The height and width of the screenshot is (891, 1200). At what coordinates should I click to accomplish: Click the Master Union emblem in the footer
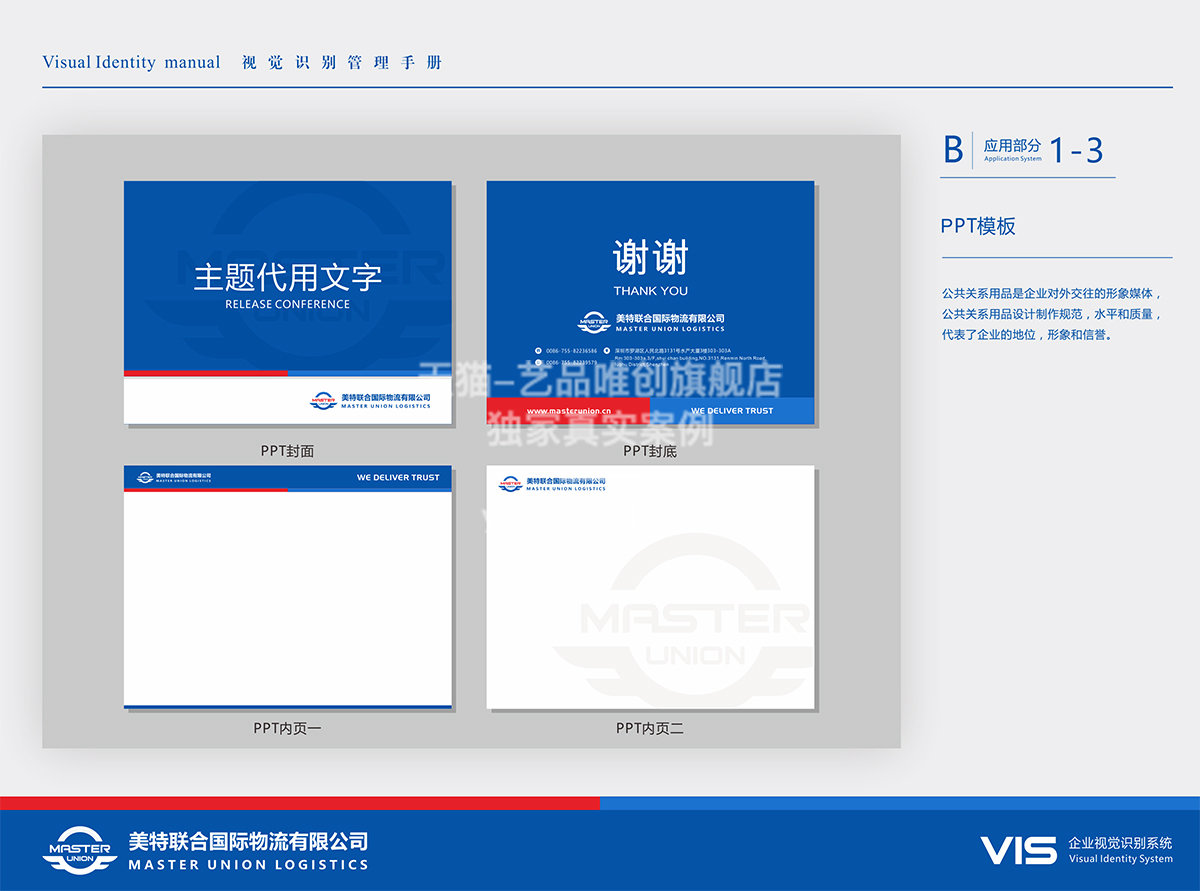click(x=80, y=850)
